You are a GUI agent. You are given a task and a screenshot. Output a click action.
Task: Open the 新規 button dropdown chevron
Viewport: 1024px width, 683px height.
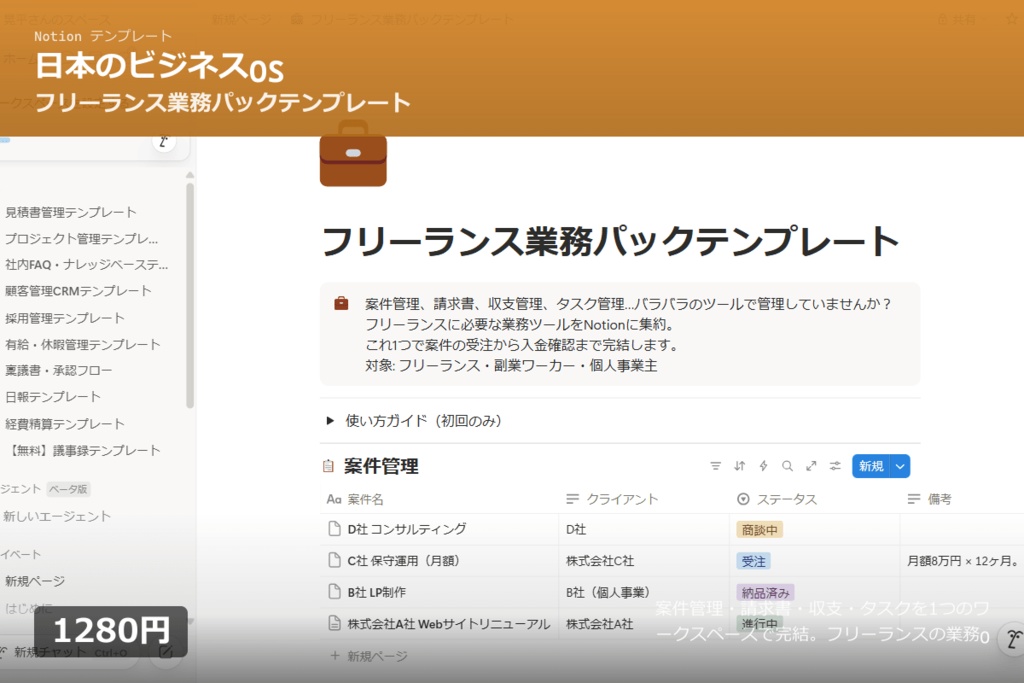(x=900, y=466)
